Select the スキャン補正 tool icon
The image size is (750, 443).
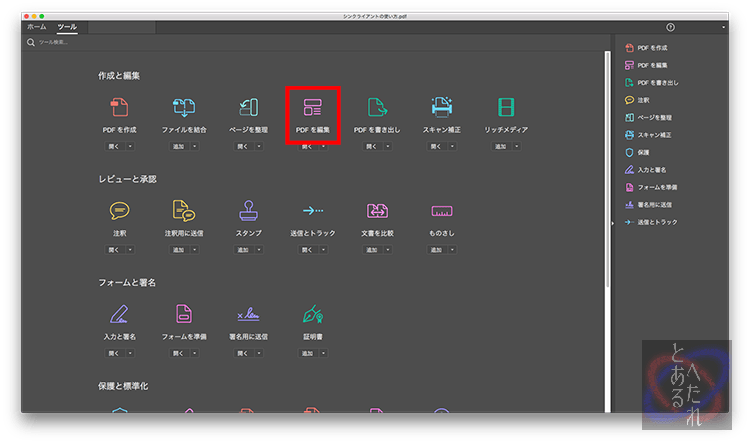click(x=441, y=108)
